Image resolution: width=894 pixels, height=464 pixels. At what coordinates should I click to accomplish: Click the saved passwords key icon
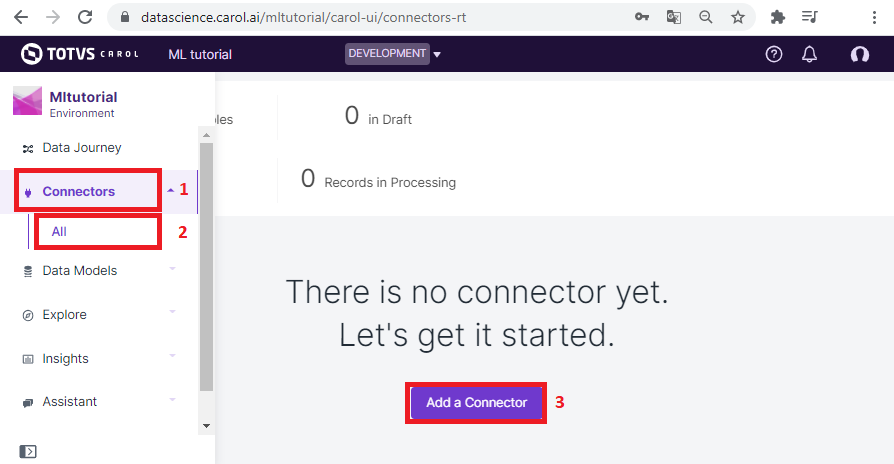(642, 17)
